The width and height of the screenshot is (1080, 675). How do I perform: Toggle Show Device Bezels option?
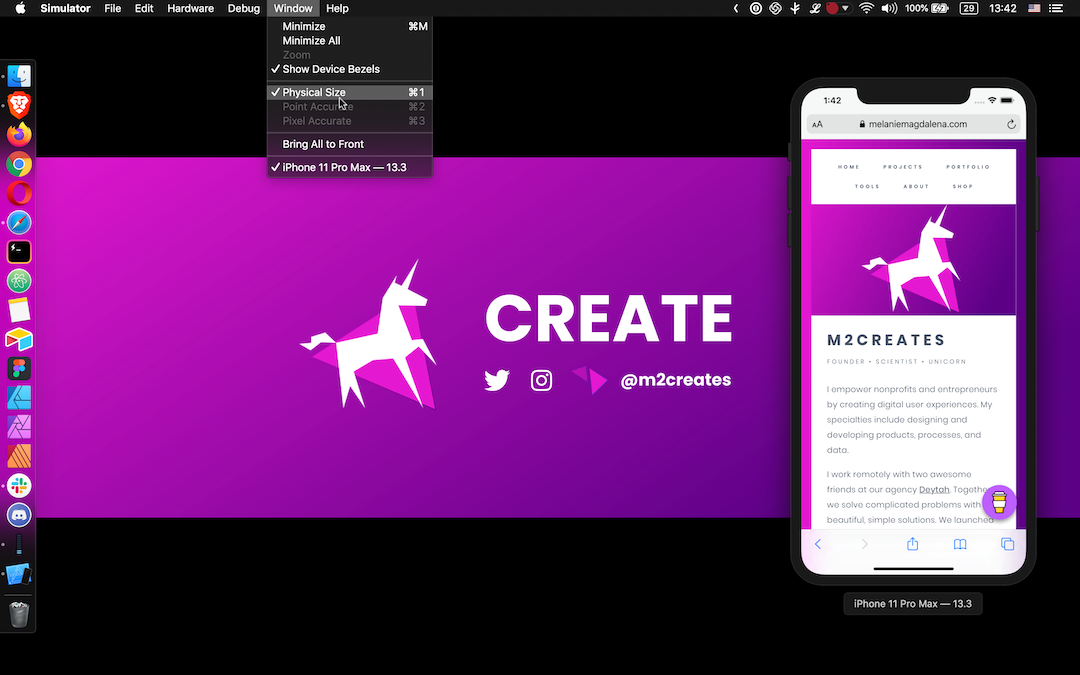pyautogui.click(x=331, y=70)
